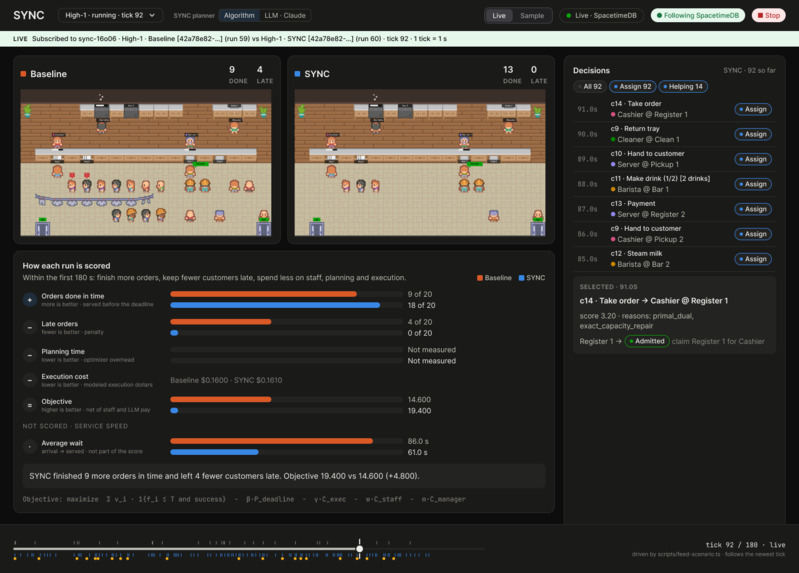Click the Baseline legend swatch in scoring
This screenshot has height=573, width=799.
(x=480, y=278)
